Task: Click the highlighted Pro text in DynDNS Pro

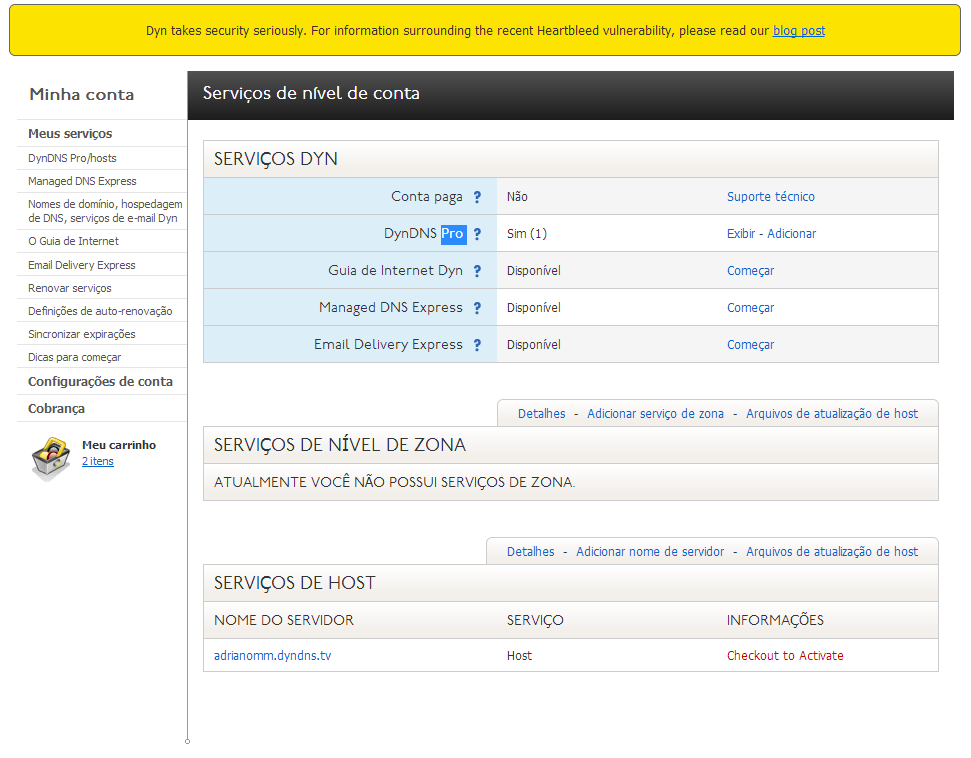Action: (453, 234)
